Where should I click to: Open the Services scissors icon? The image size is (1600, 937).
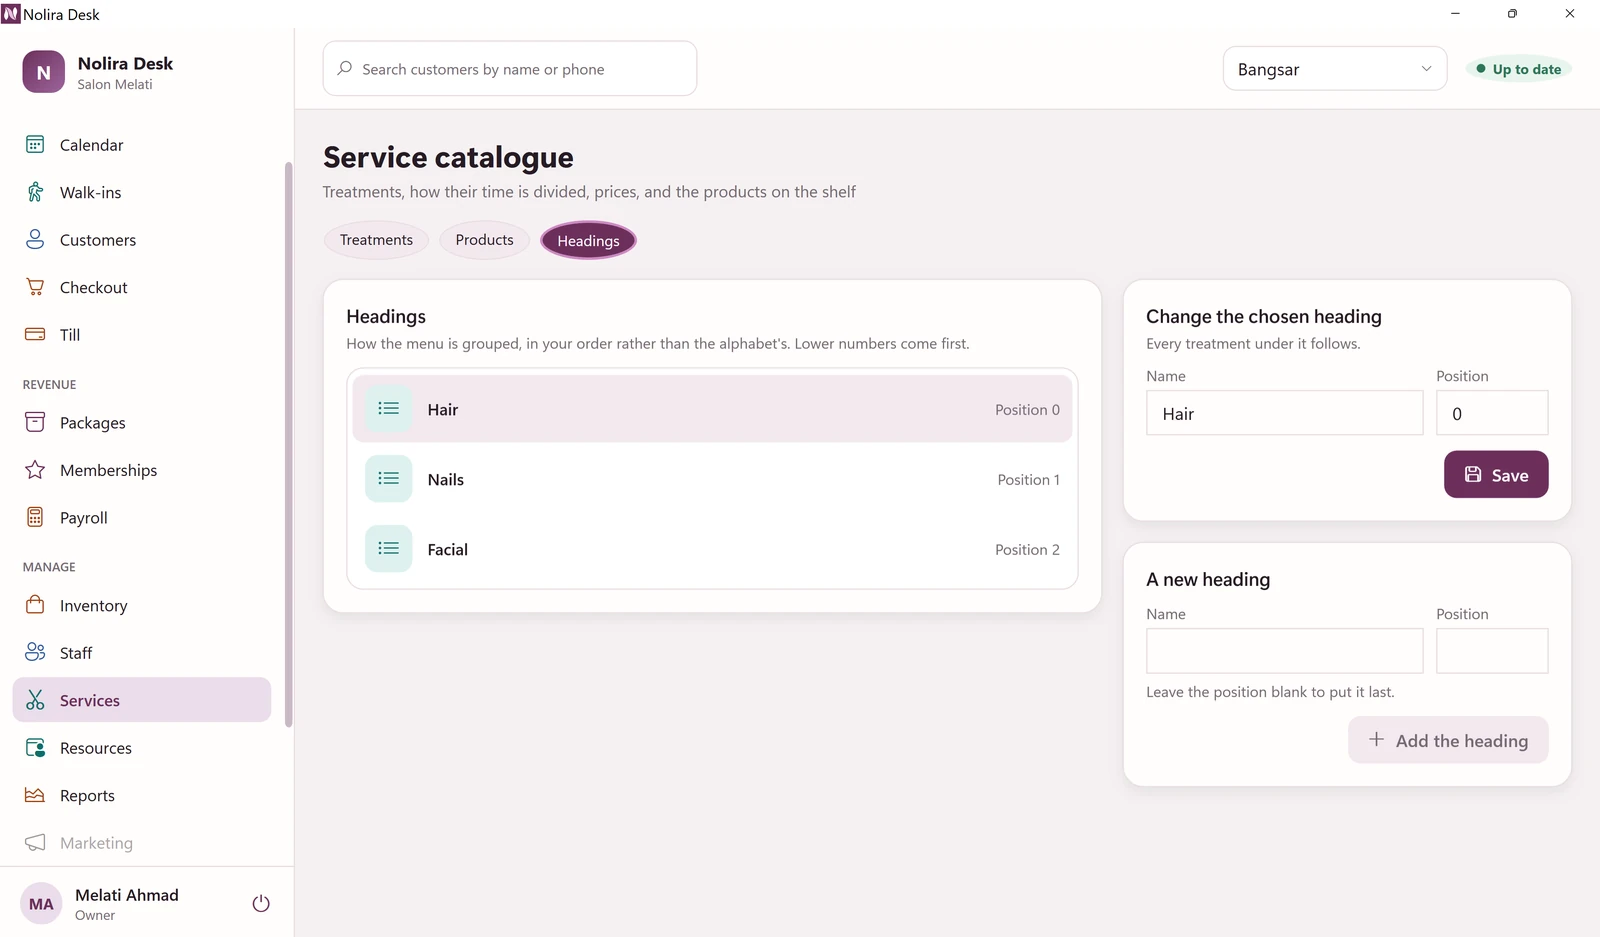tap(35, 700)
